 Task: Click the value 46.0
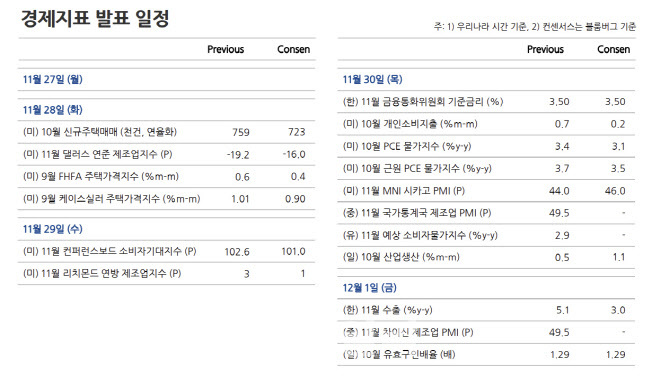click(x=615, y=191)
